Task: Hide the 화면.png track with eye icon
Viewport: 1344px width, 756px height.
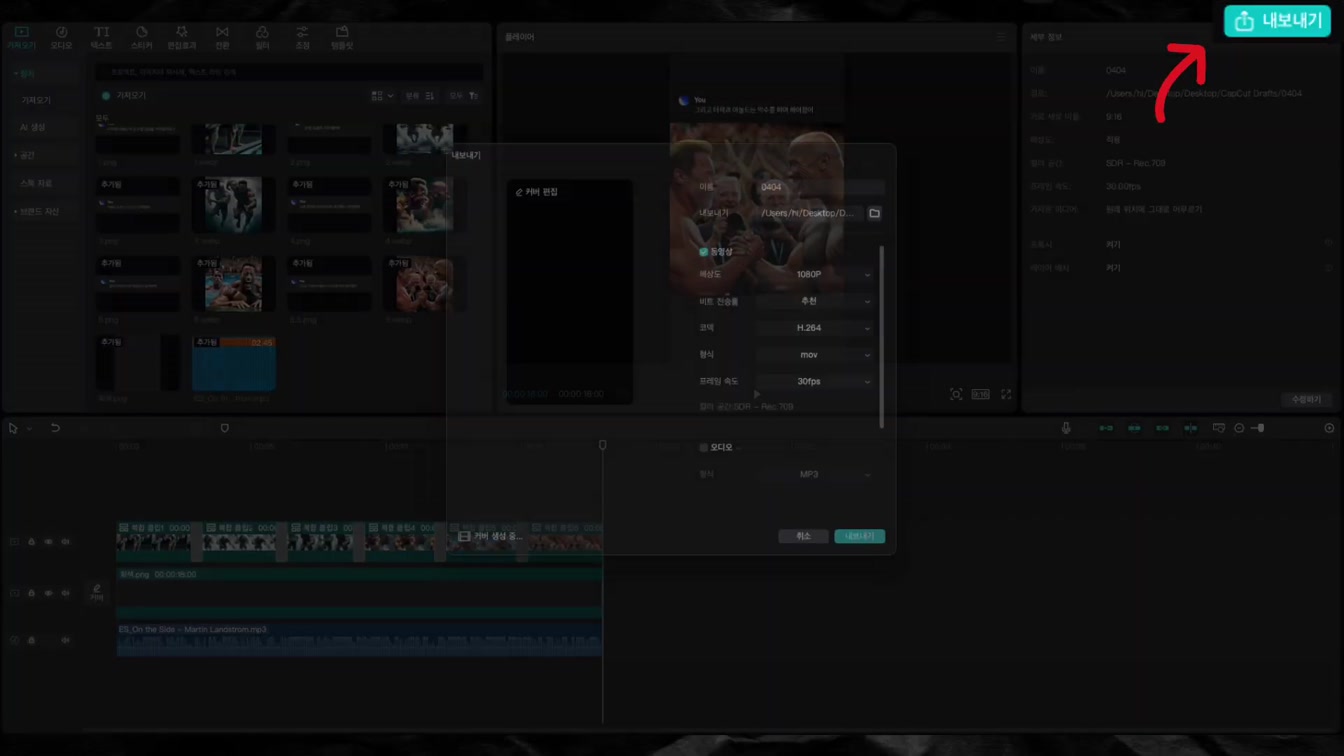Action: (48, 593)
